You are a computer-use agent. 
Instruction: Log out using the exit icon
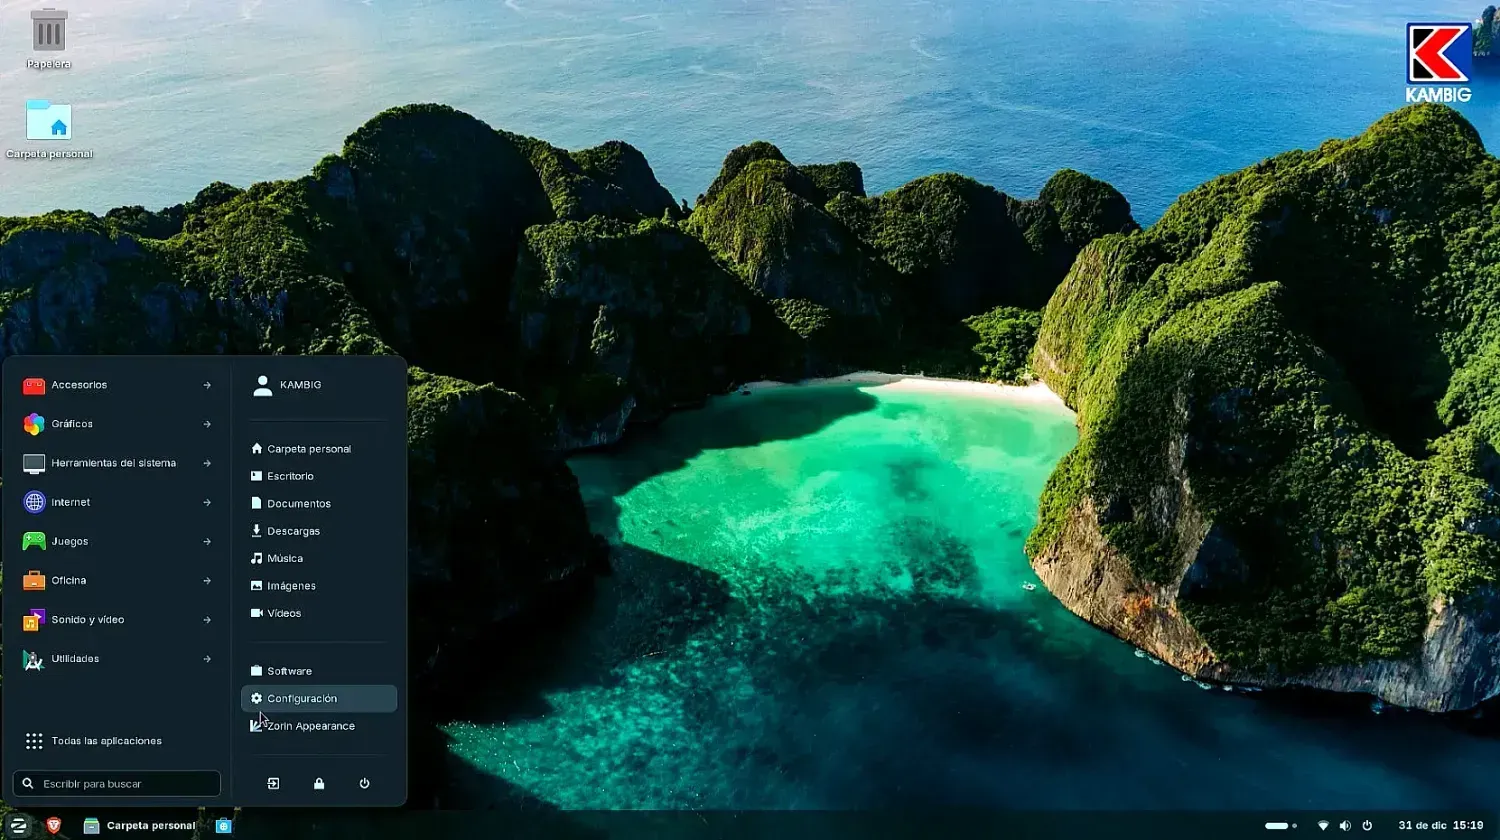pyautogui.click(x=273, y=783)
